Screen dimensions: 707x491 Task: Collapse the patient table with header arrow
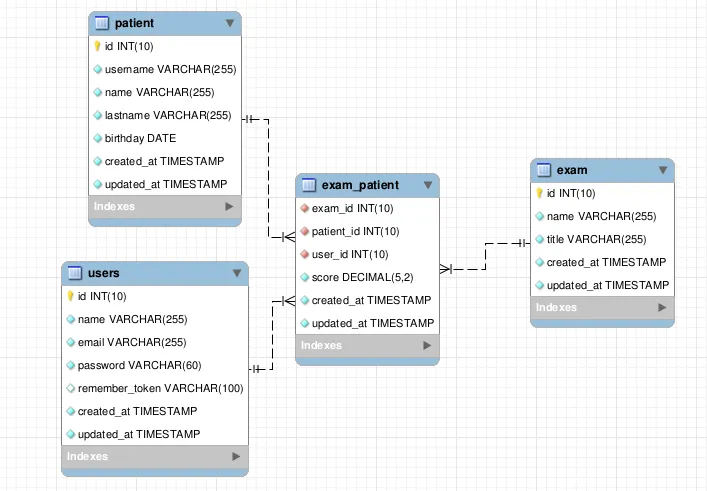point(230,23)
